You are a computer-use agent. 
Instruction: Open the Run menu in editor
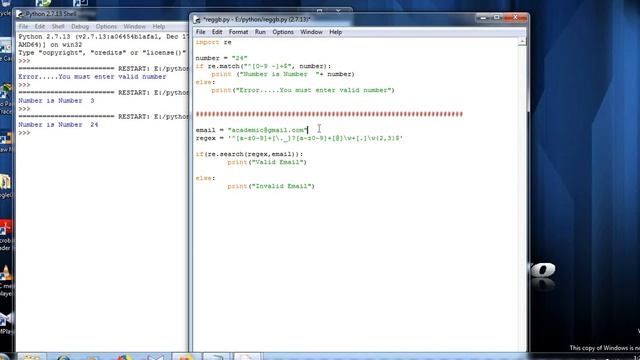[x=260, y=32]
